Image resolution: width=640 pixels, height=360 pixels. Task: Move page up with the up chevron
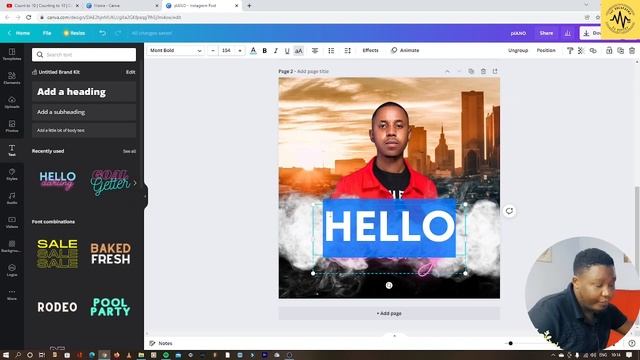click(447, 71)
